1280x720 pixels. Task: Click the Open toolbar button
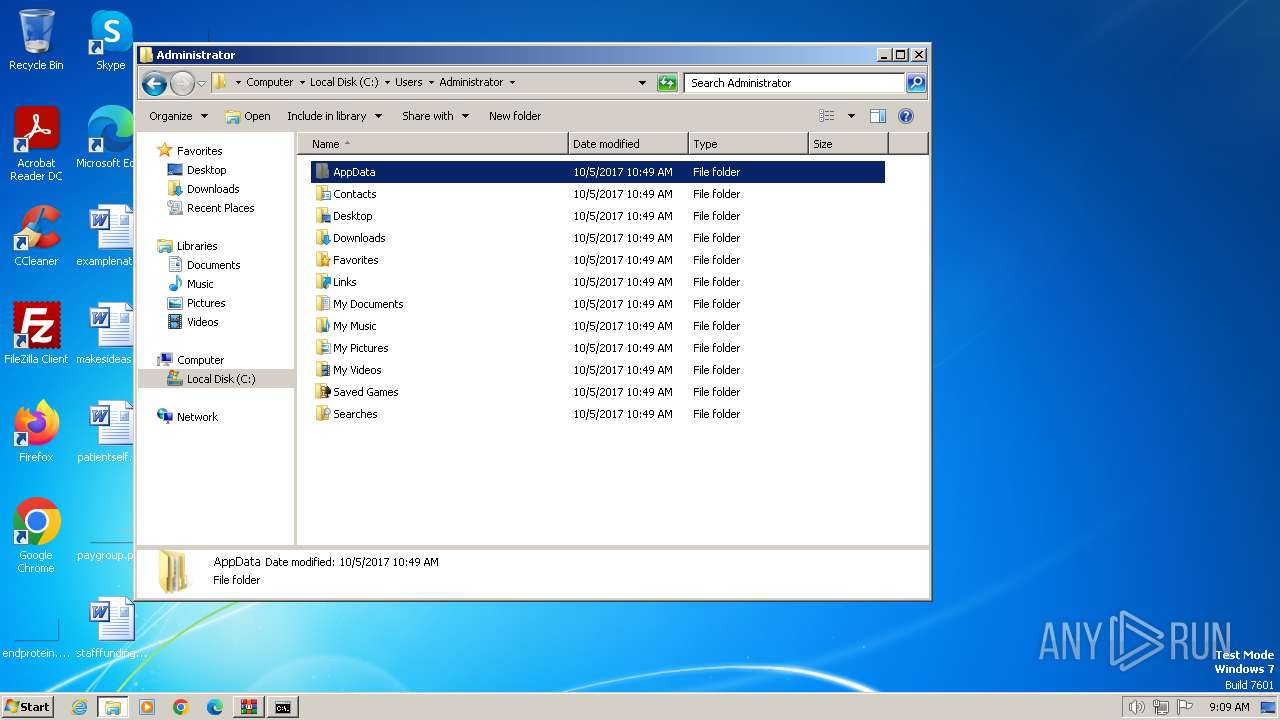[248, 116]
